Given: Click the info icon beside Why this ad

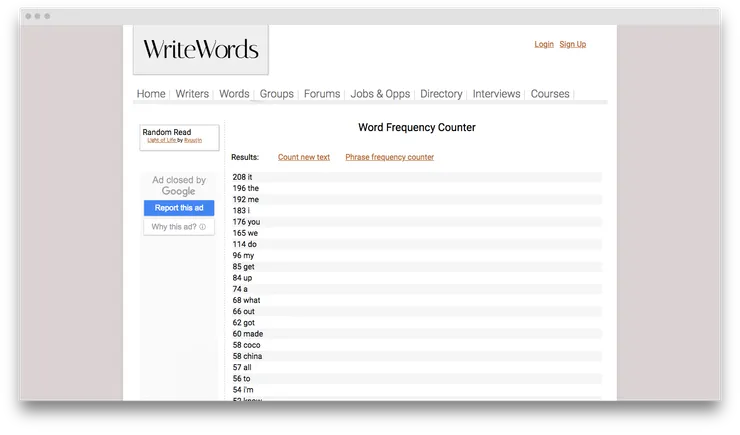Looking at the screenshot, I should tap(202, 227).
